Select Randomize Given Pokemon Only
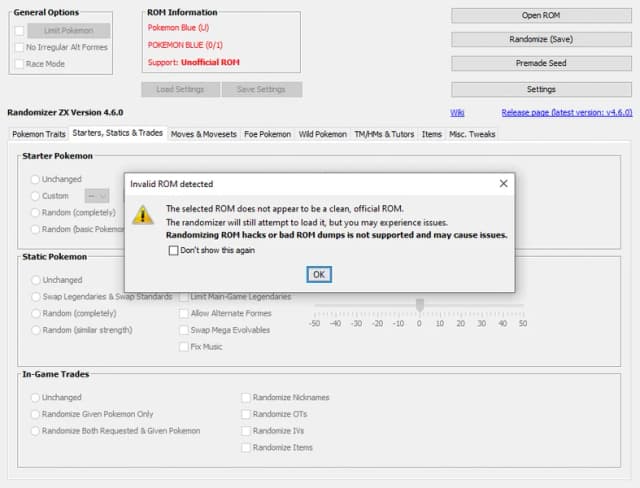Viewport: 640px width, 488px height. 35,414
